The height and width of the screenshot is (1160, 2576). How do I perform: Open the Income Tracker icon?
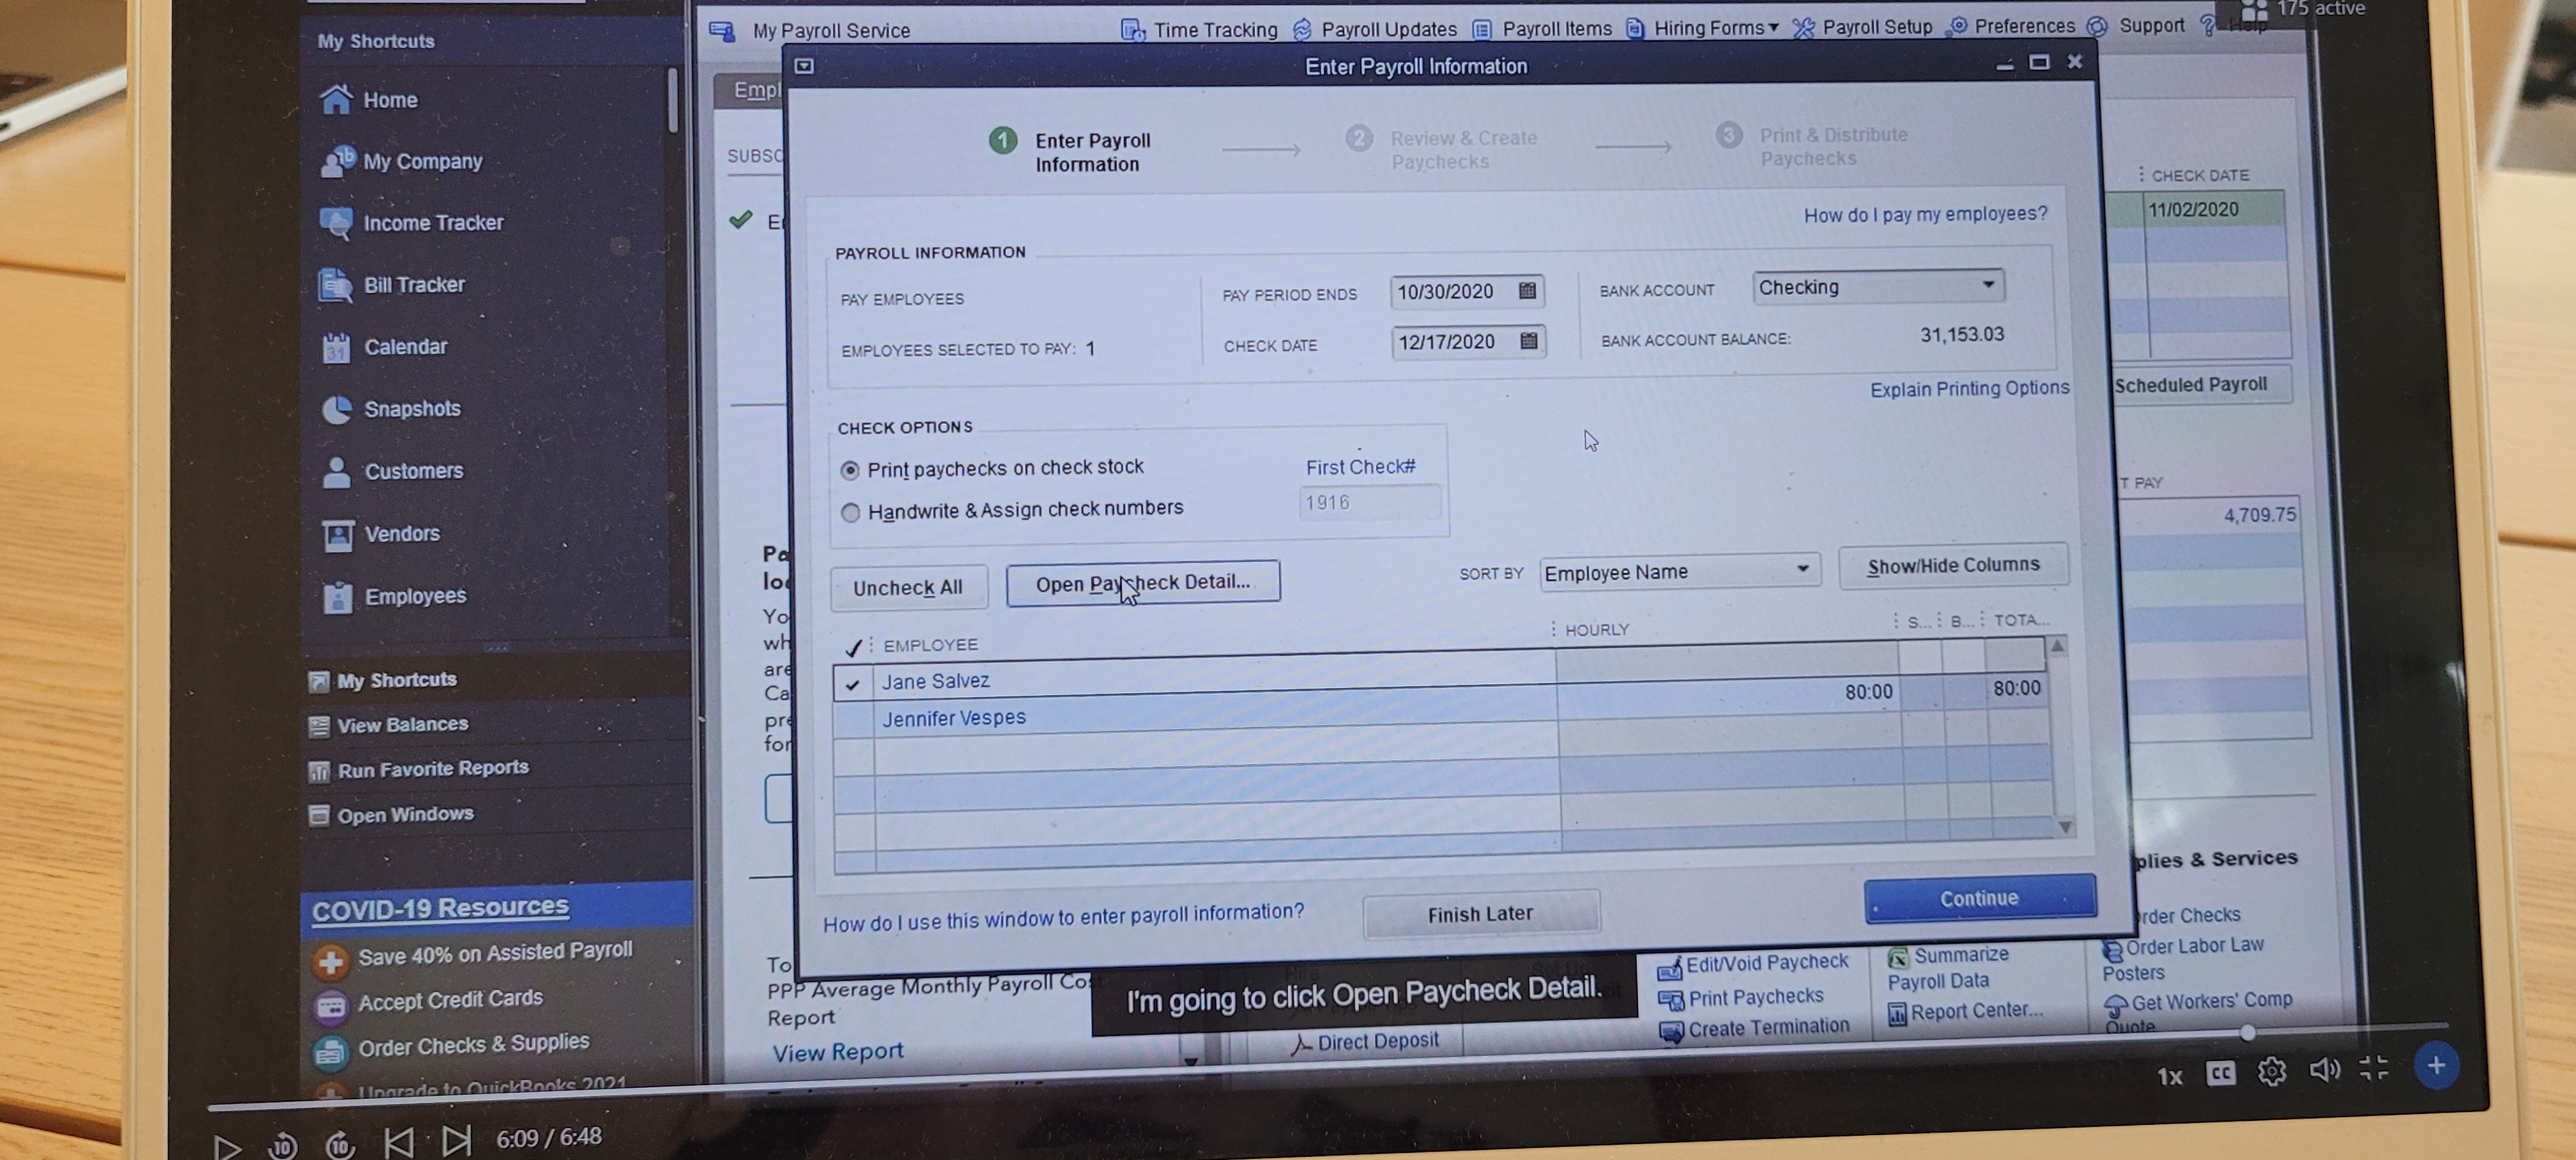pos(336,222)
